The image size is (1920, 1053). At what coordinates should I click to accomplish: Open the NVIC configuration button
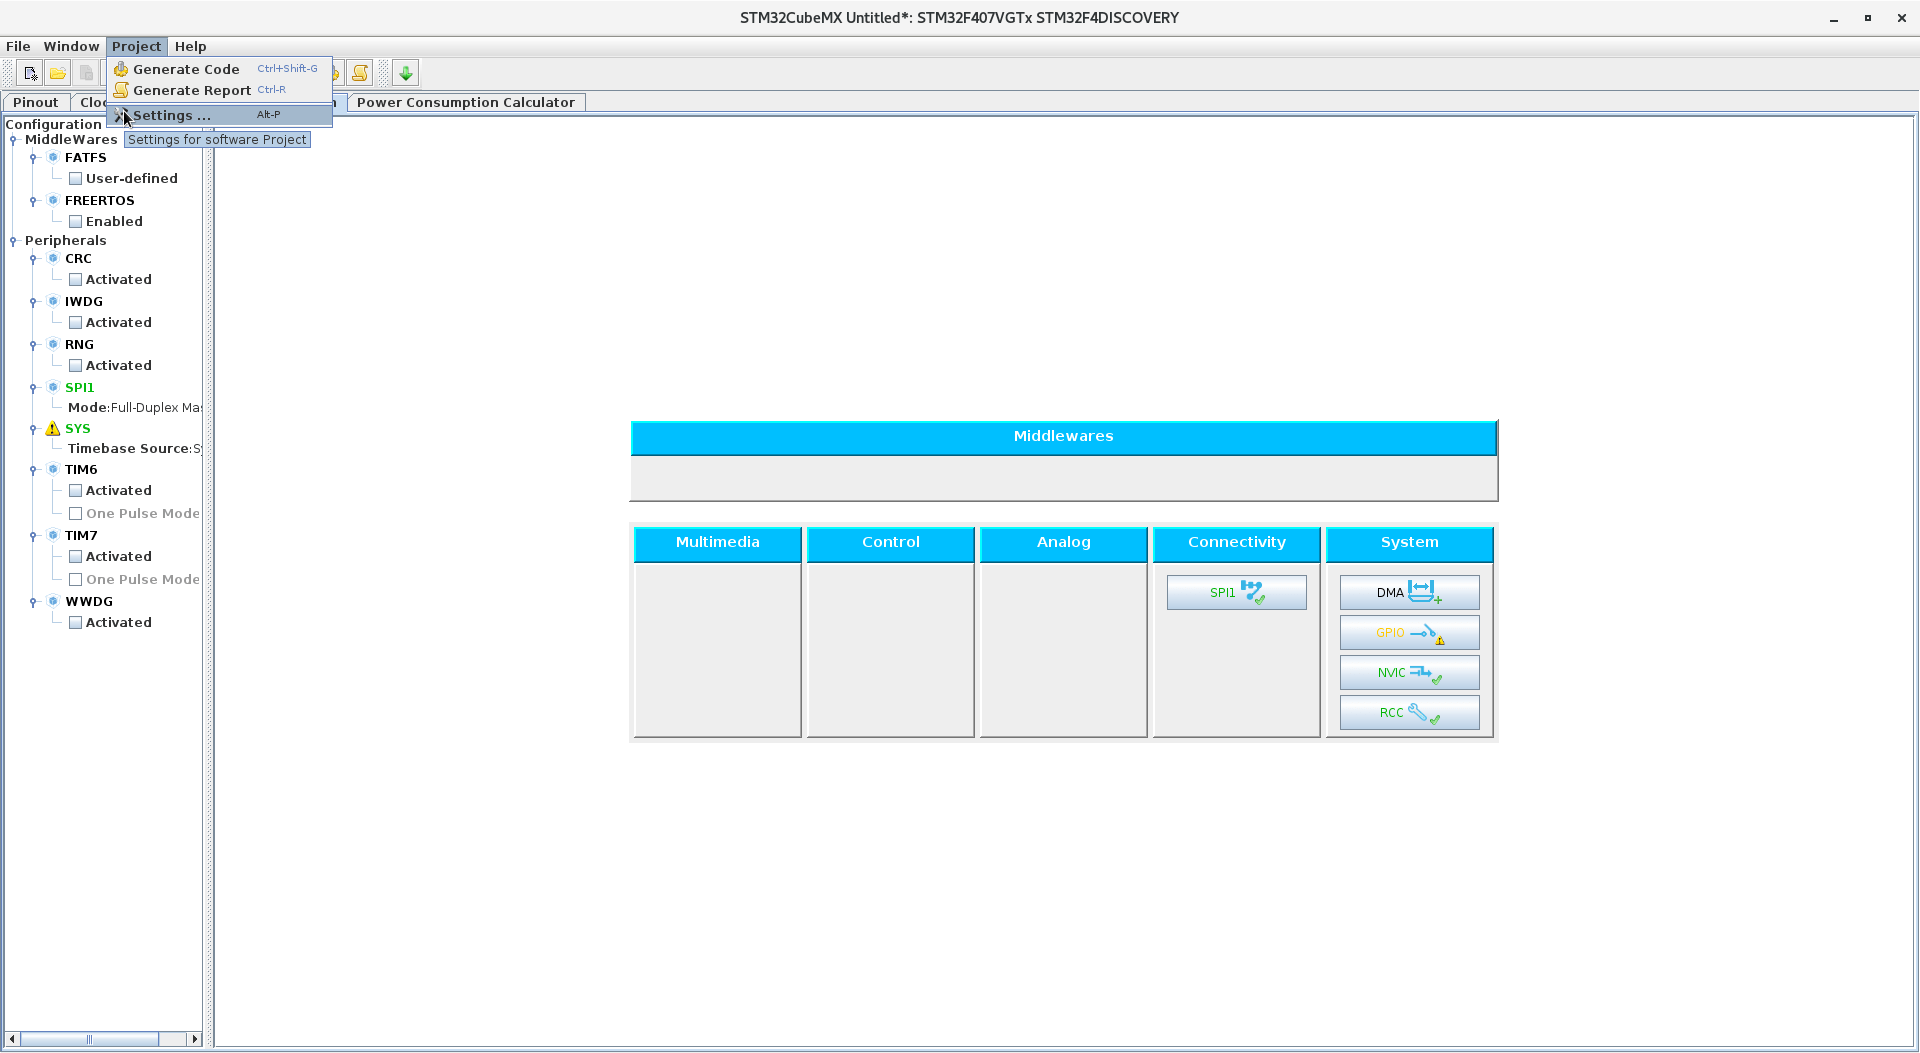1410,672
